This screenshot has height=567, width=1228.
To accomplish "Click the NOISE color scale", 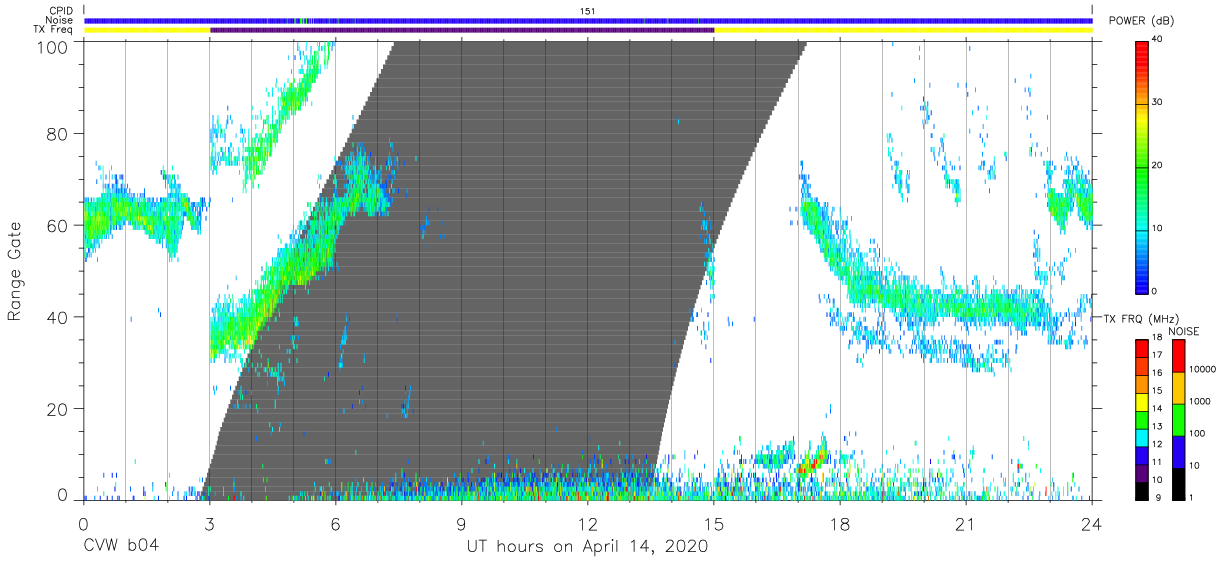I will [1178, 419].
